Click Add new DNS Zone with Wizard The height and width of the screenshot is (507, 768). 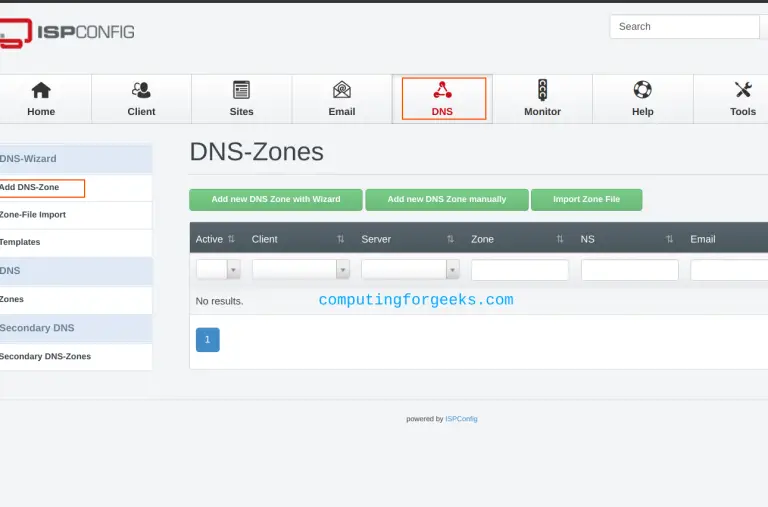[x=275, y=200]
